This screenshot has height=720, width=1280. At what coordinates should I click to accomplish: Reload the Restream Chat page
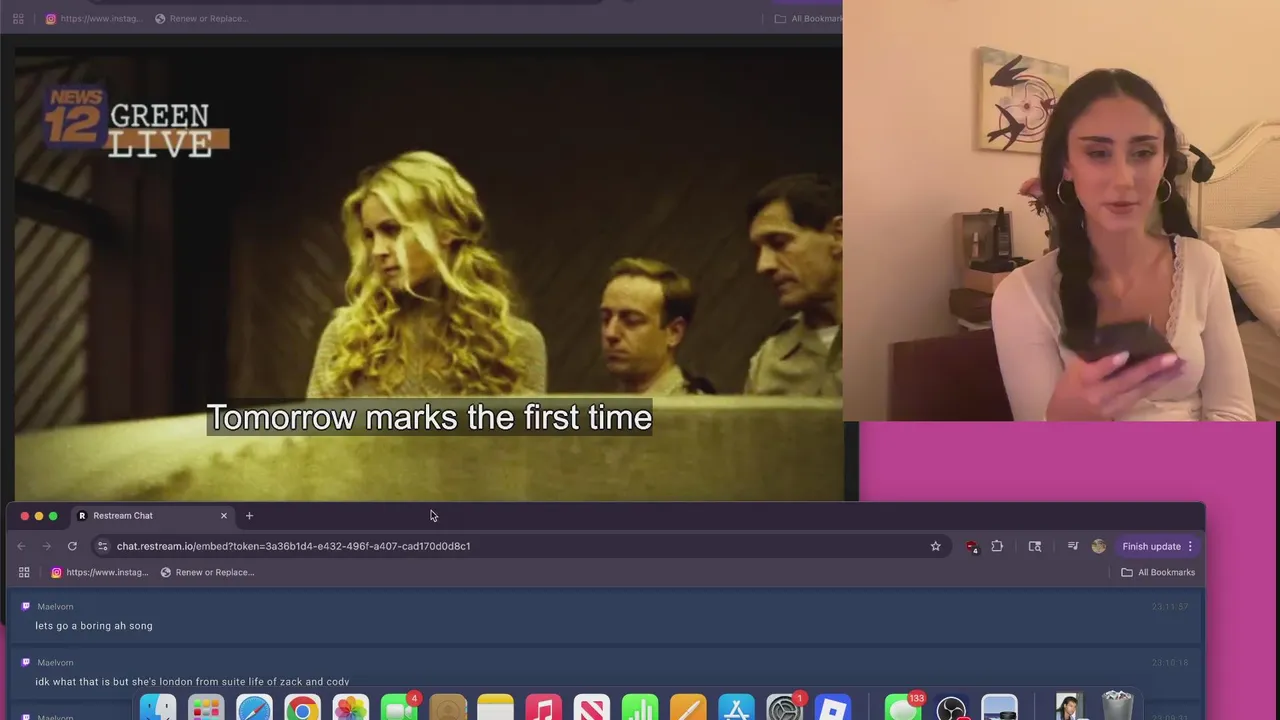[72, 546]
